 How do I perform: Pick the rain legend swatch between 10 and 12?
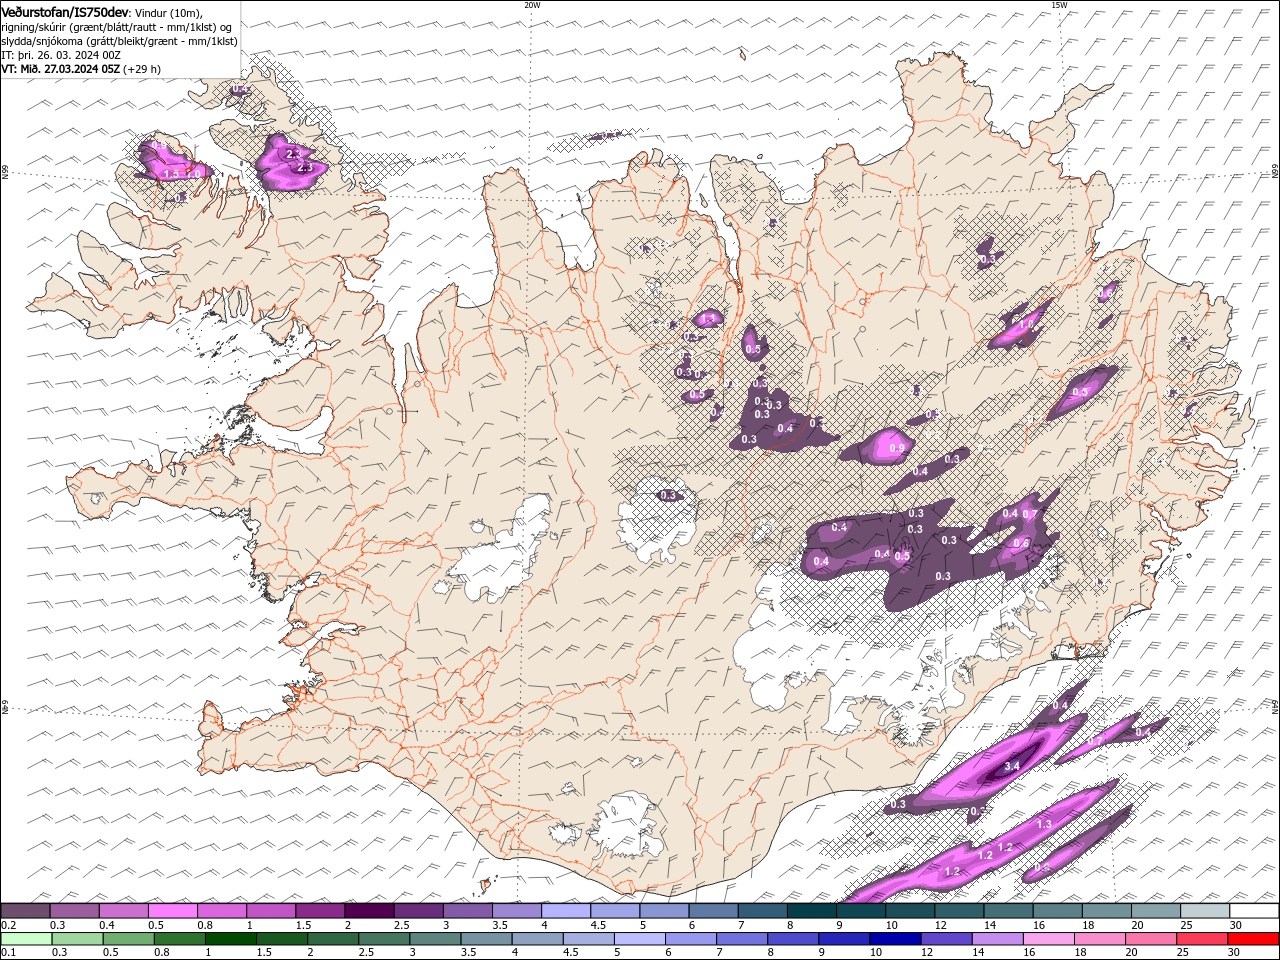[895, 939]
